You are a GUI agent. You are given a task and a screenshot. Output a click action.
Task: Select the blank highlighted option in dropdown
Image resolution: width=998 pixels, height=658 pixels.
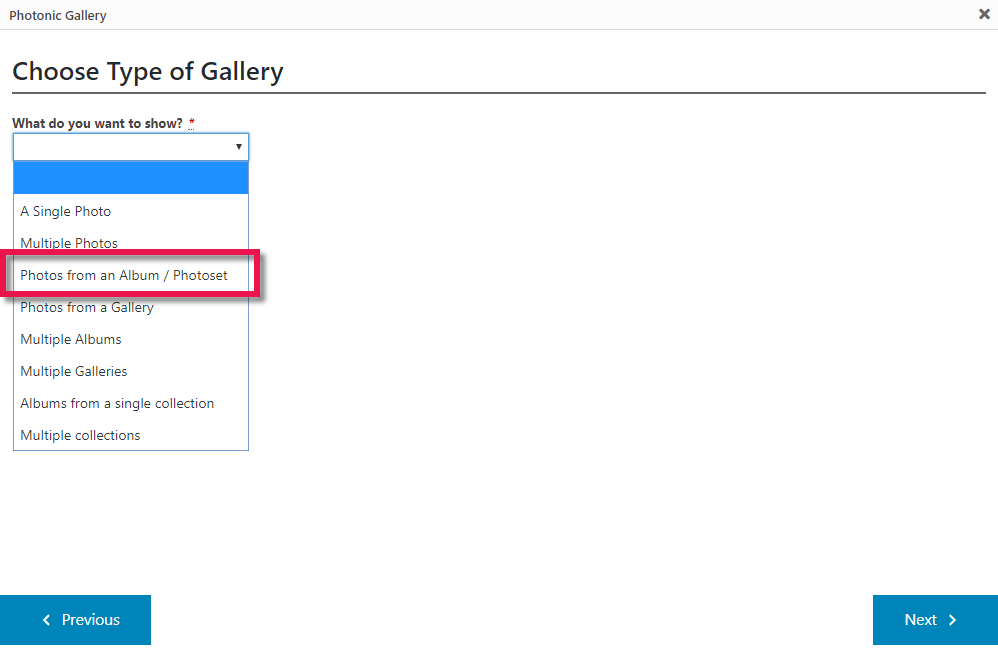click(x=130, y=178)
